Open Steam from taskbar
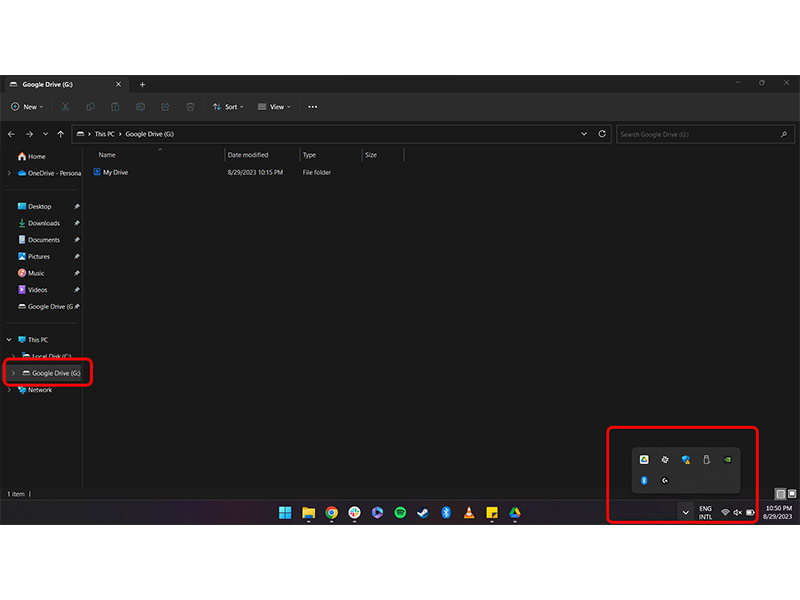The width and height of the screenshot is (800, 600). [423, 512]
